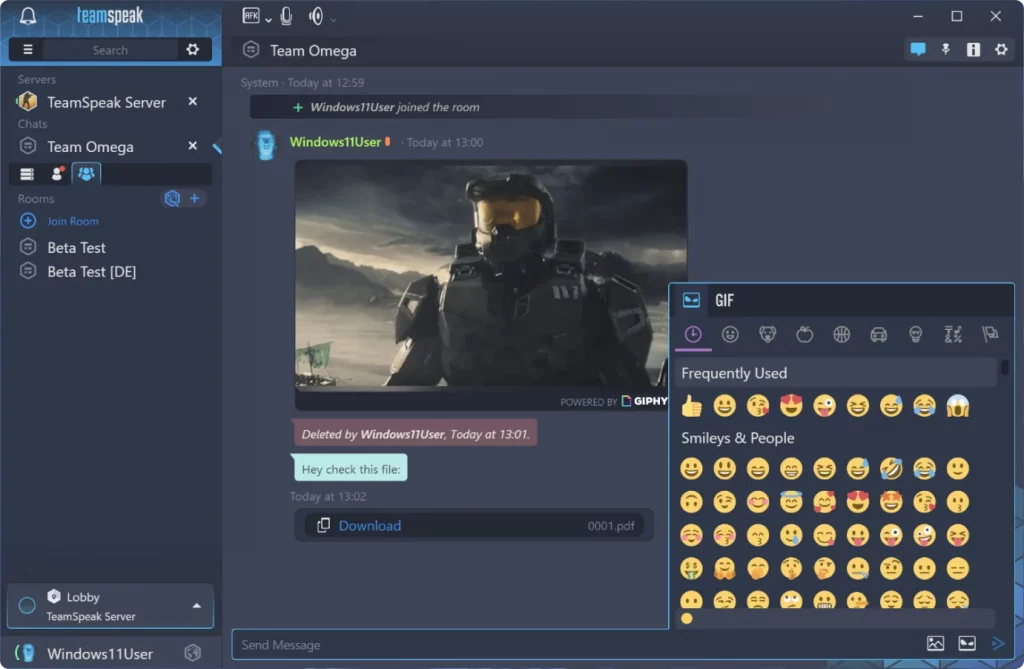
Task: Open the Team Omega chat in the sidebar
Action: (90, 146)
